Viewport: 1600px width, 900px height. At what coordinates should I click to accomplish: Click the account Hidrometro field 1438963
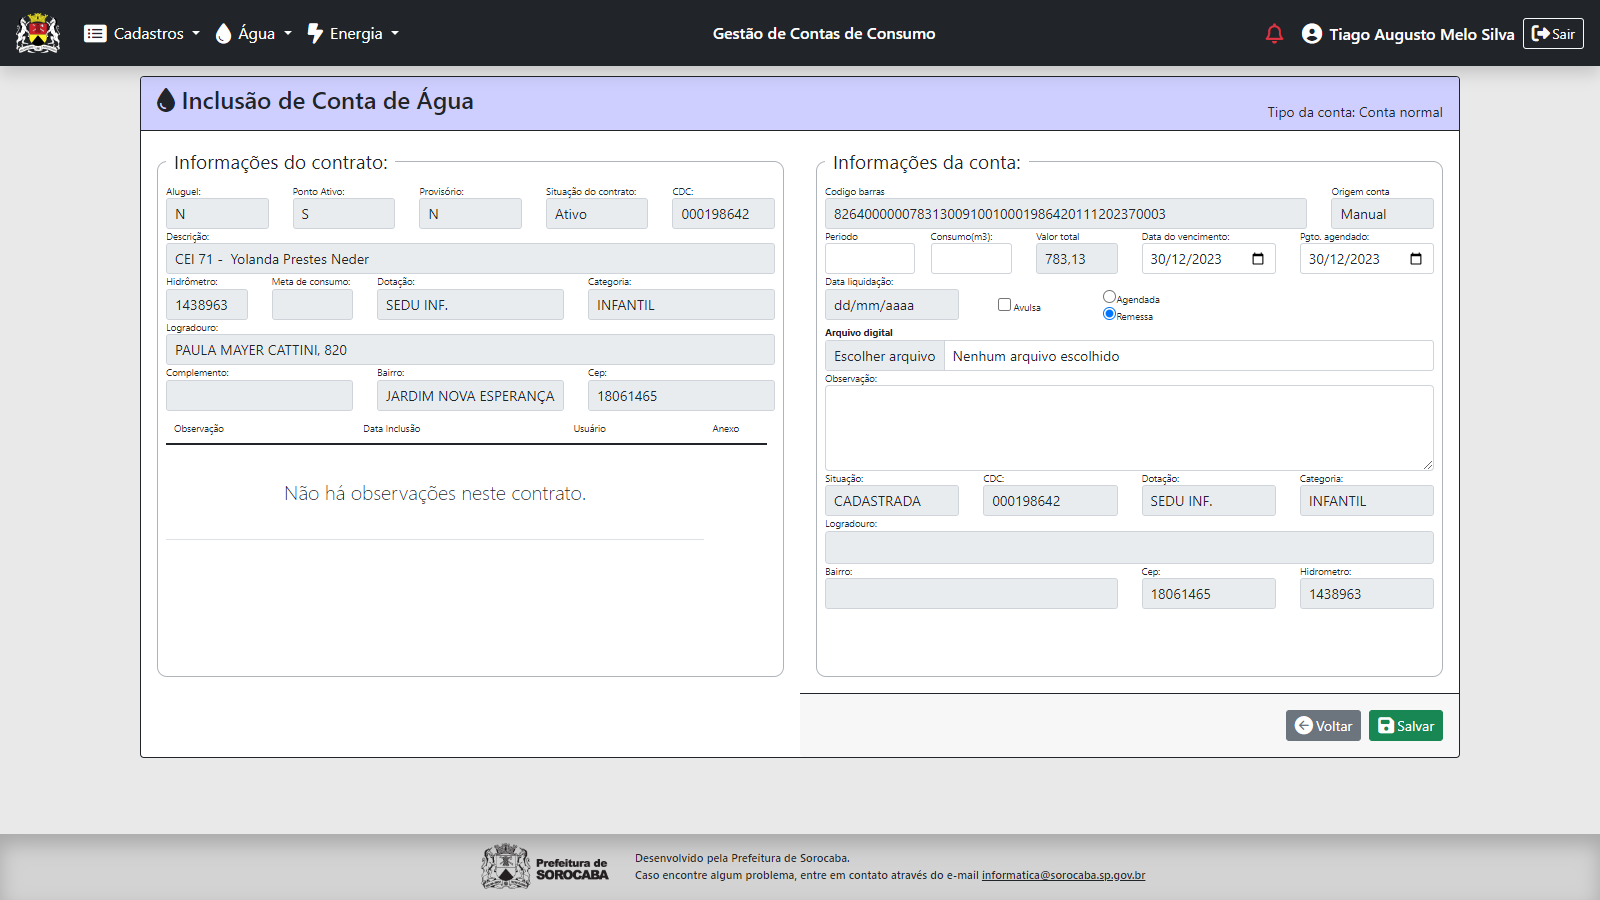[1366, 594]
